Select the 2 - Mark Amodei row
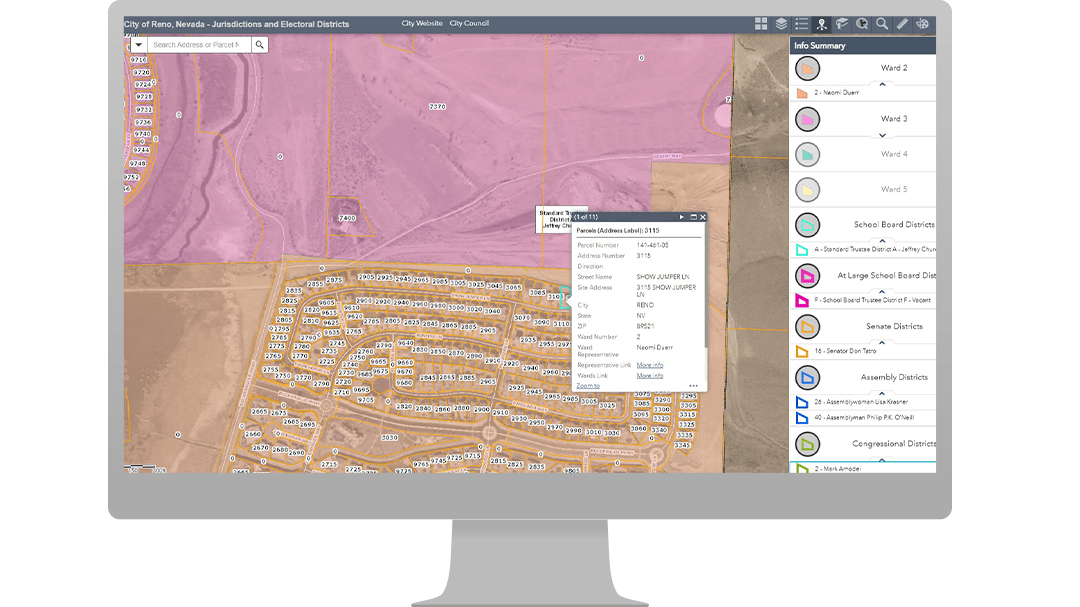The height and width of the screenshot is (607, 1080). click(863, 469)
